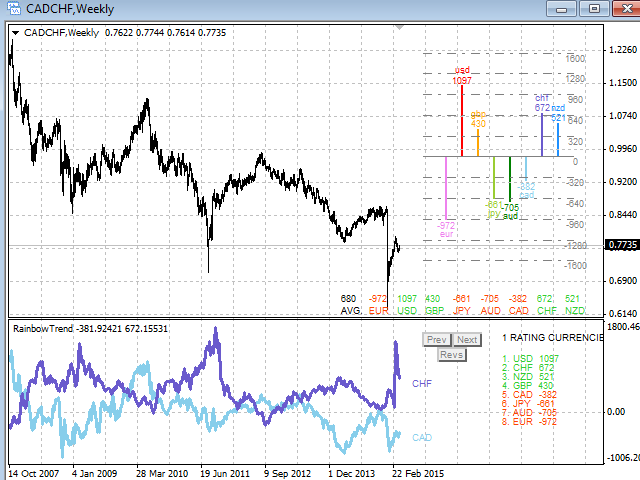Select USD in the bottom currency row
This screenshot has height=480, width=640.
tap(407, 311)
